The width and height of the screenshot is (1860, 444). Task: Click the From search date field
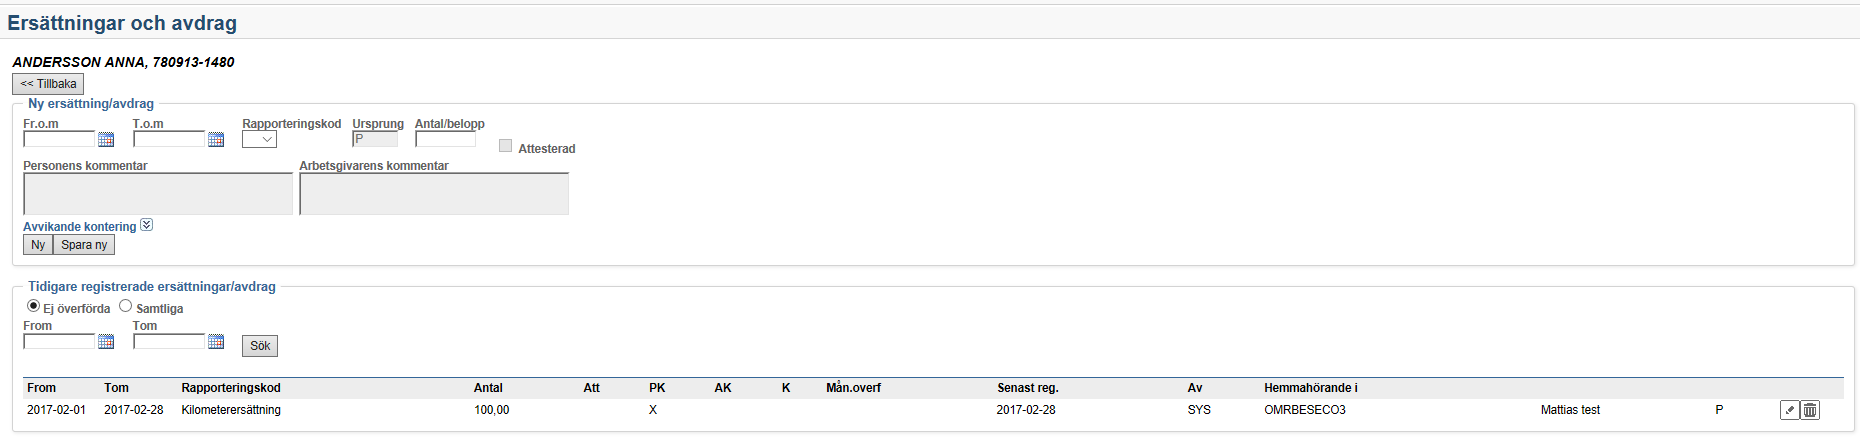pyautogui.click(x=59, y=342)
